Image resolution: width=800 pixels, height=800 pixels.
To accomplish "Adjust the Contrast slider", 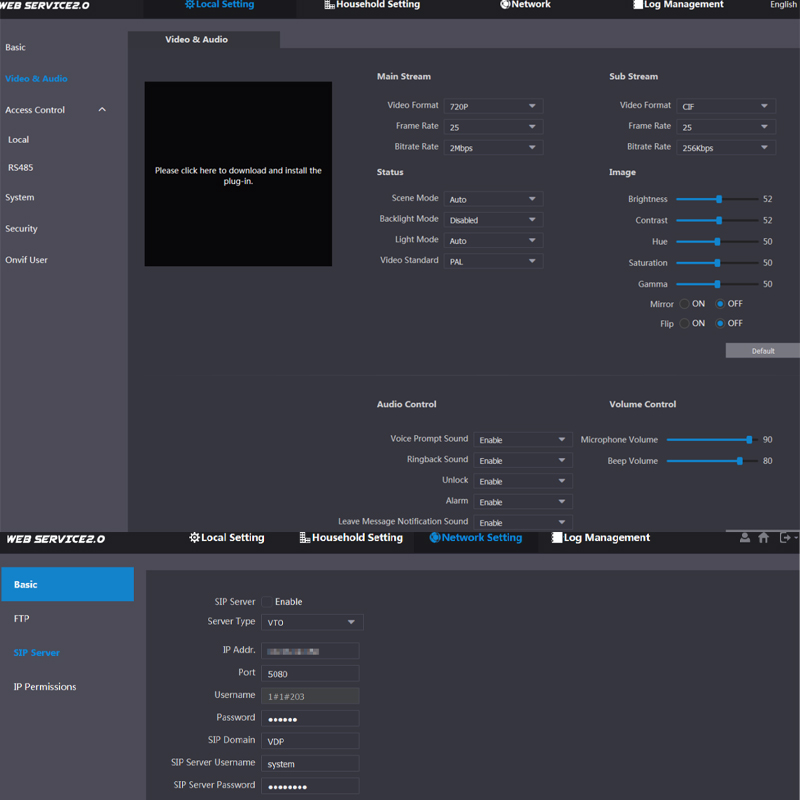I will click(x=717, y=220).
